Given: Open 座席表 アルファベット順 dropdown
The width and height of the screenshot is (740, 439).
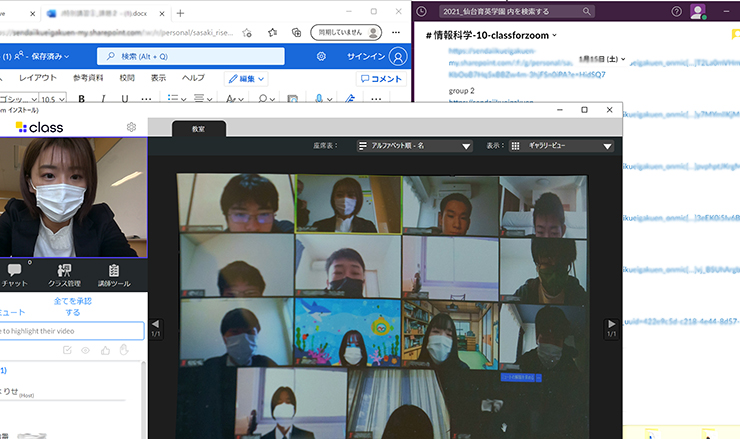Looking at the screenshot, I should (414, 146).
